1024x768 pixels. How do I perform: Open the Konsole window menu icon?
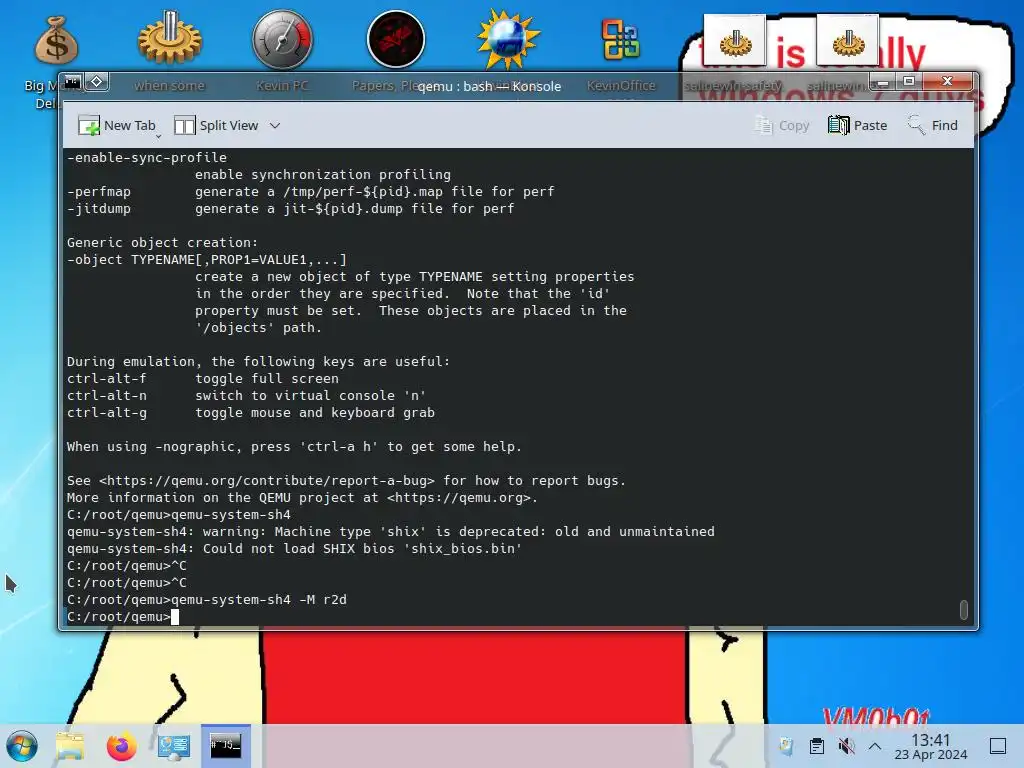72,82
